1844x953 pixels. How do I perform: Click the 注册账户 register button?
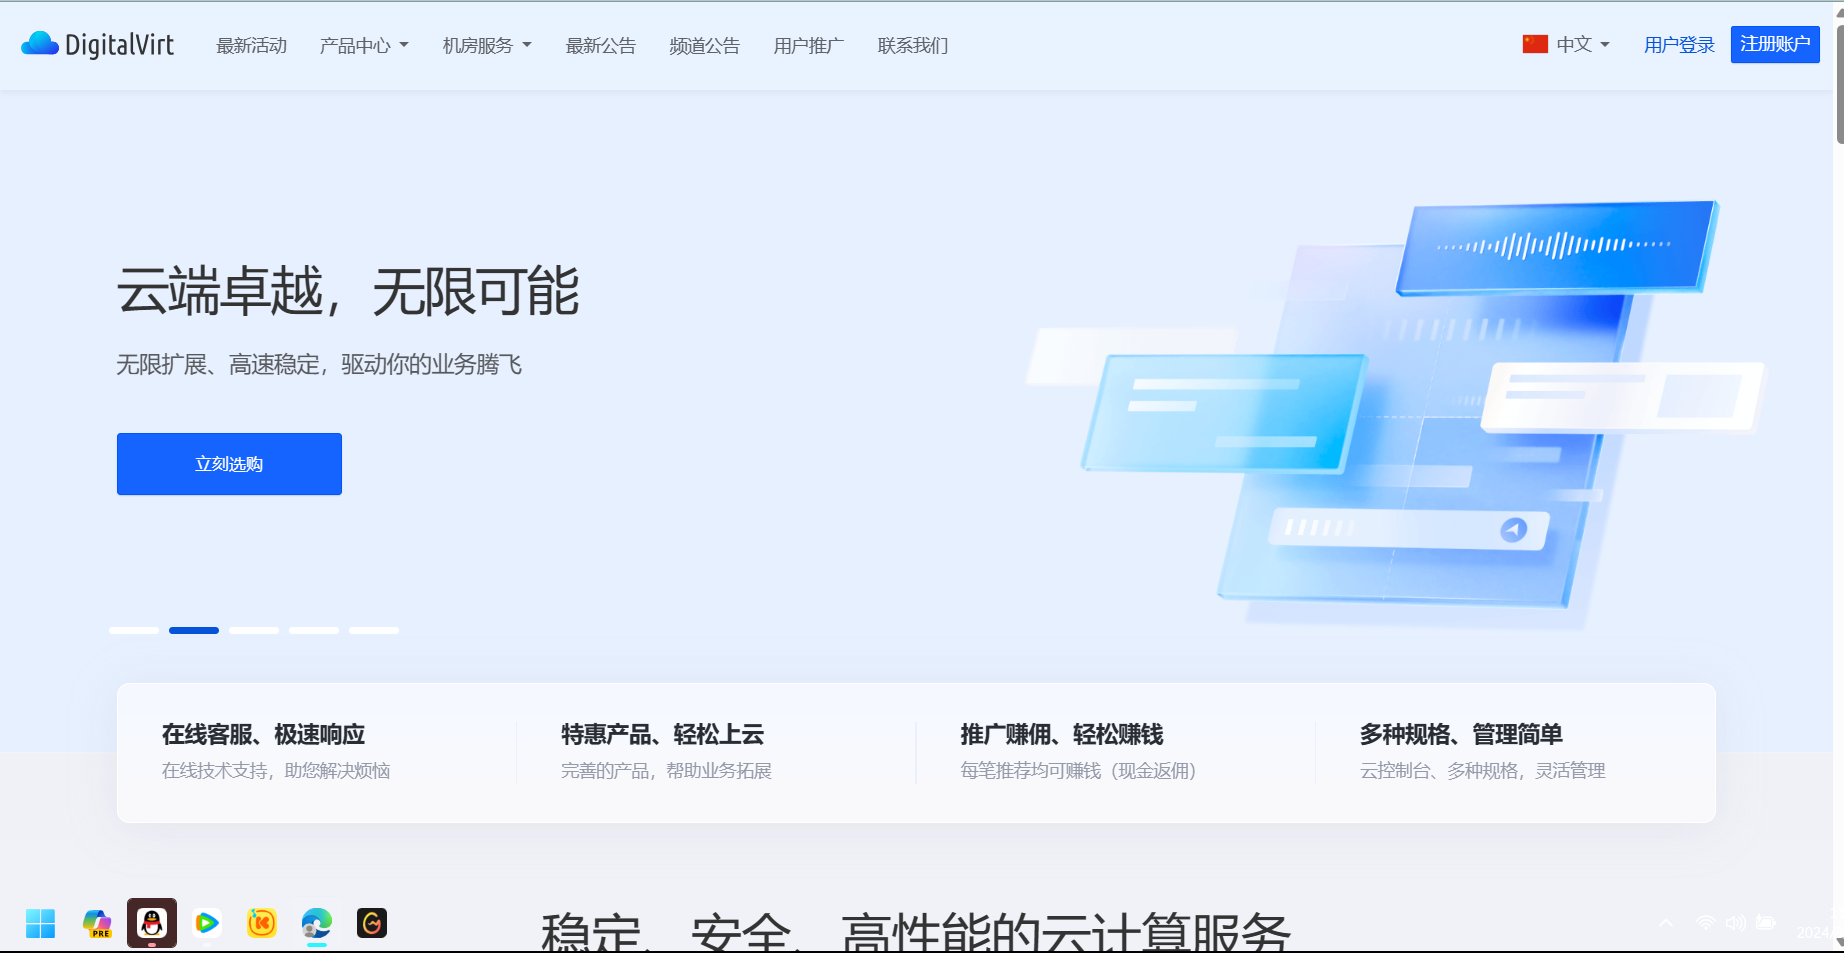click(x=1775, y=45)
